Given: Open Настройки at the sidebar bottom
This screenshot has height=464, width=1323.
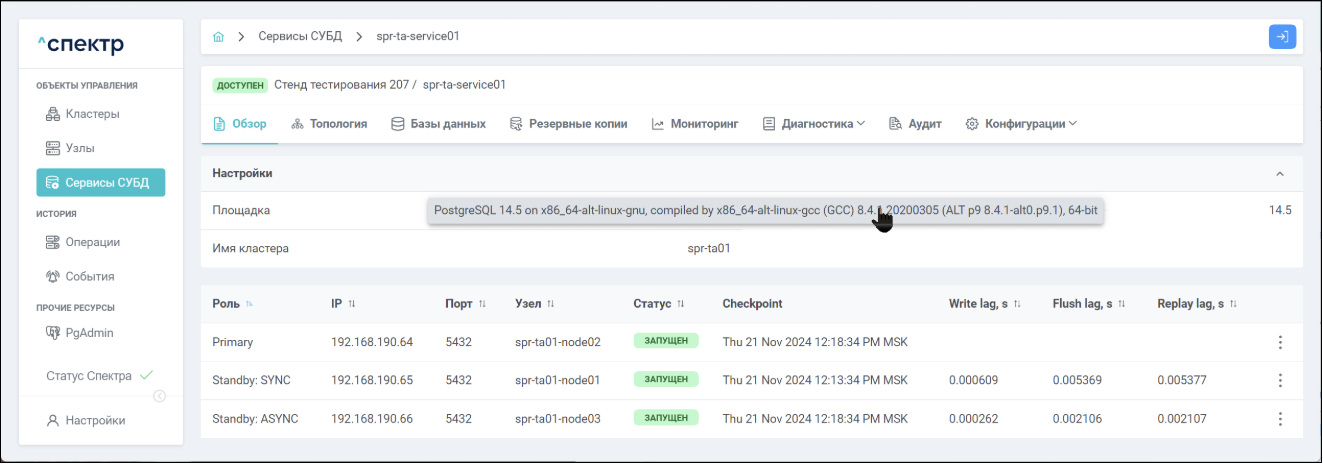Looking at the screenshot, I should (95, 421).
